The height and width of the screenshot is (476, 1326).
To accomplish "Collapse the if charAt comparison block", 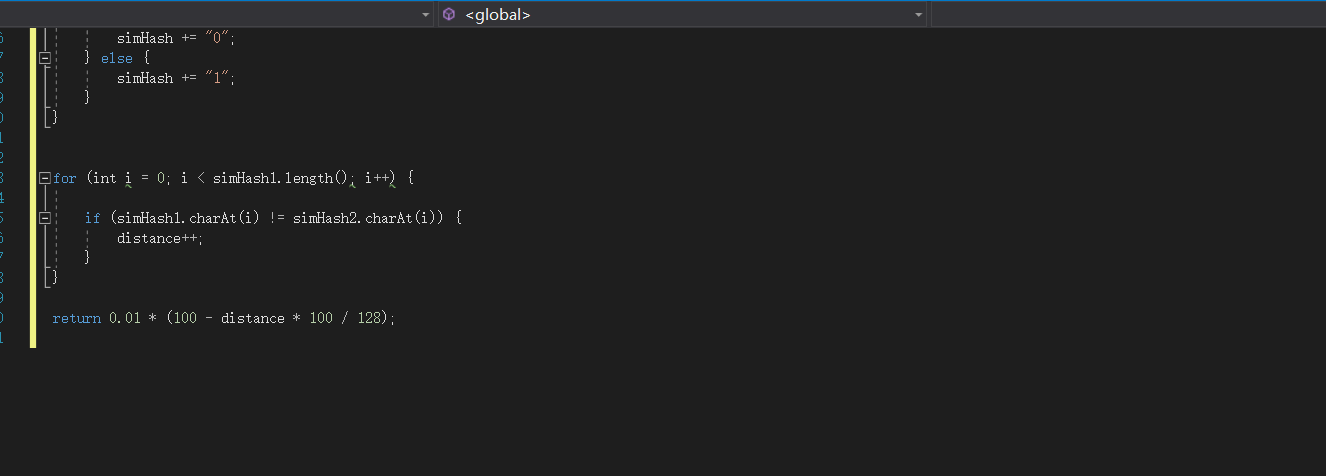I will coord(44,218).
